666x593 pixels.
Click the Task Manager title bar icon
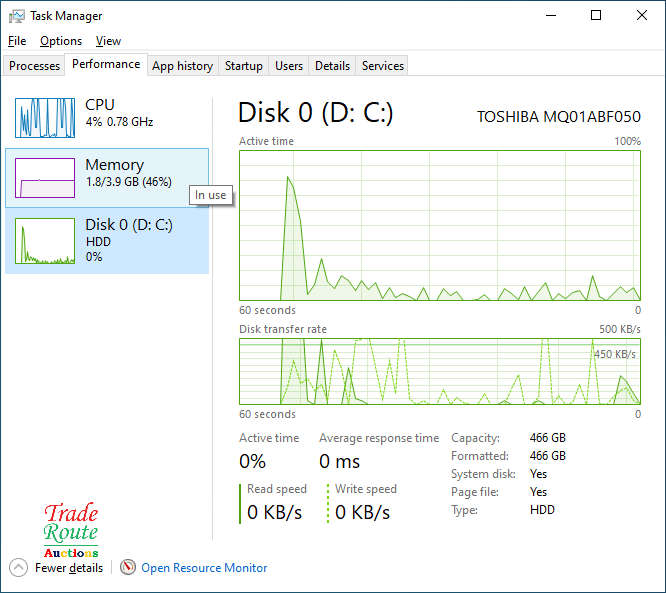click(16, 16)
